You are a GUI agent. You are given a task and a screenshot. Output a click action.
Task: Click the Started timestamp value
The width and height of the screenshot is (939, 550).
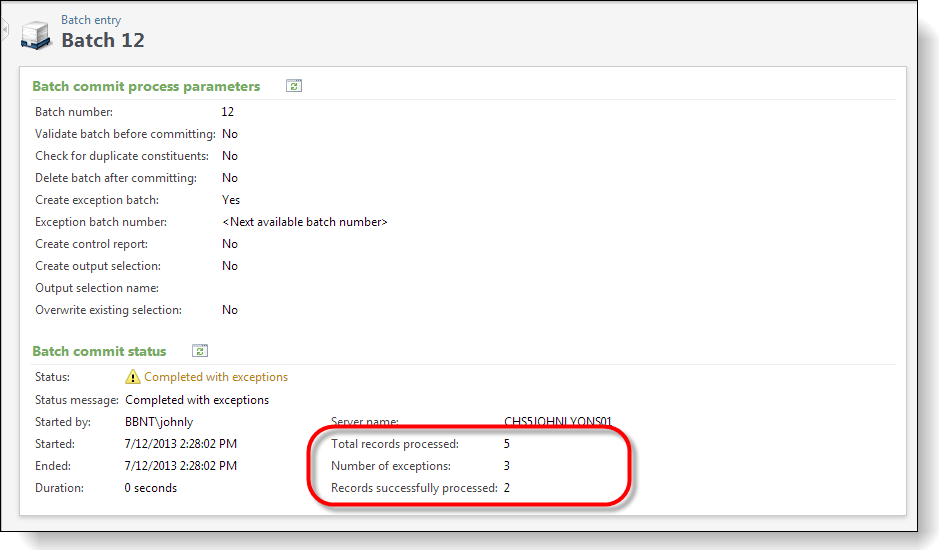tap(181, 444)
